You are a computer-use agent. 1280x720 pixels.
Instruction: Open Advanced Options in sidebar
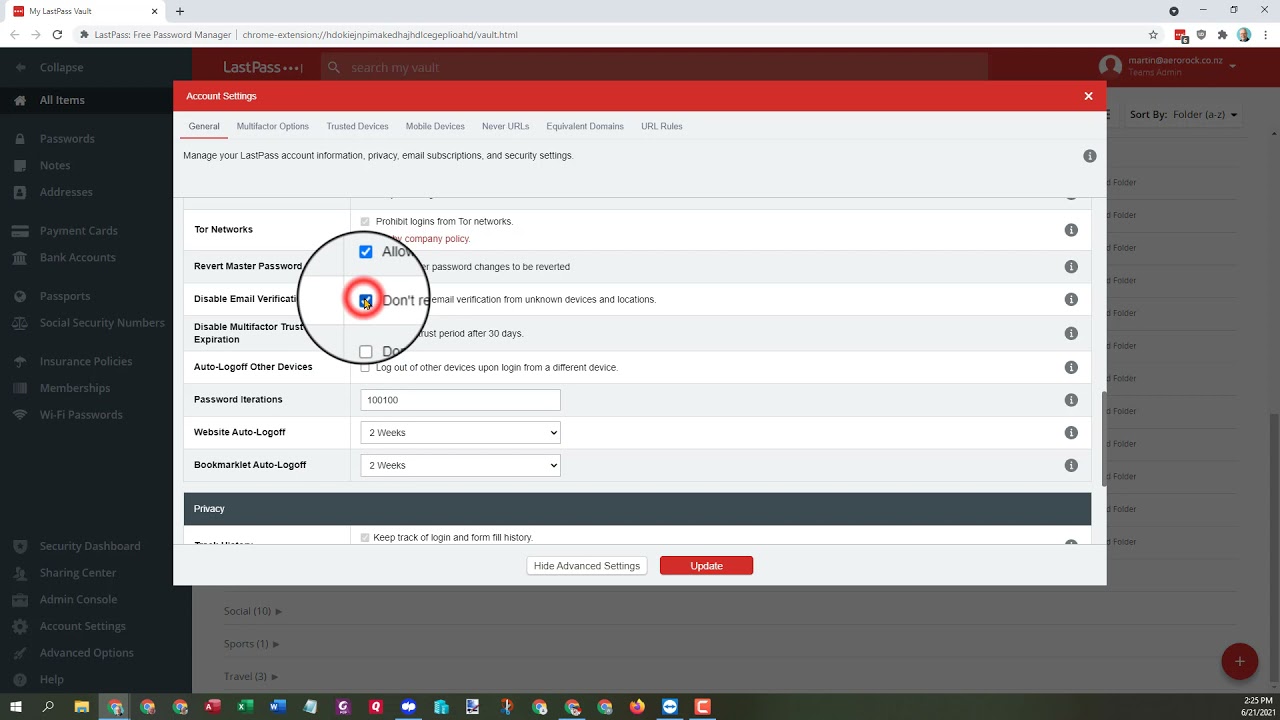tap(73, 653)
